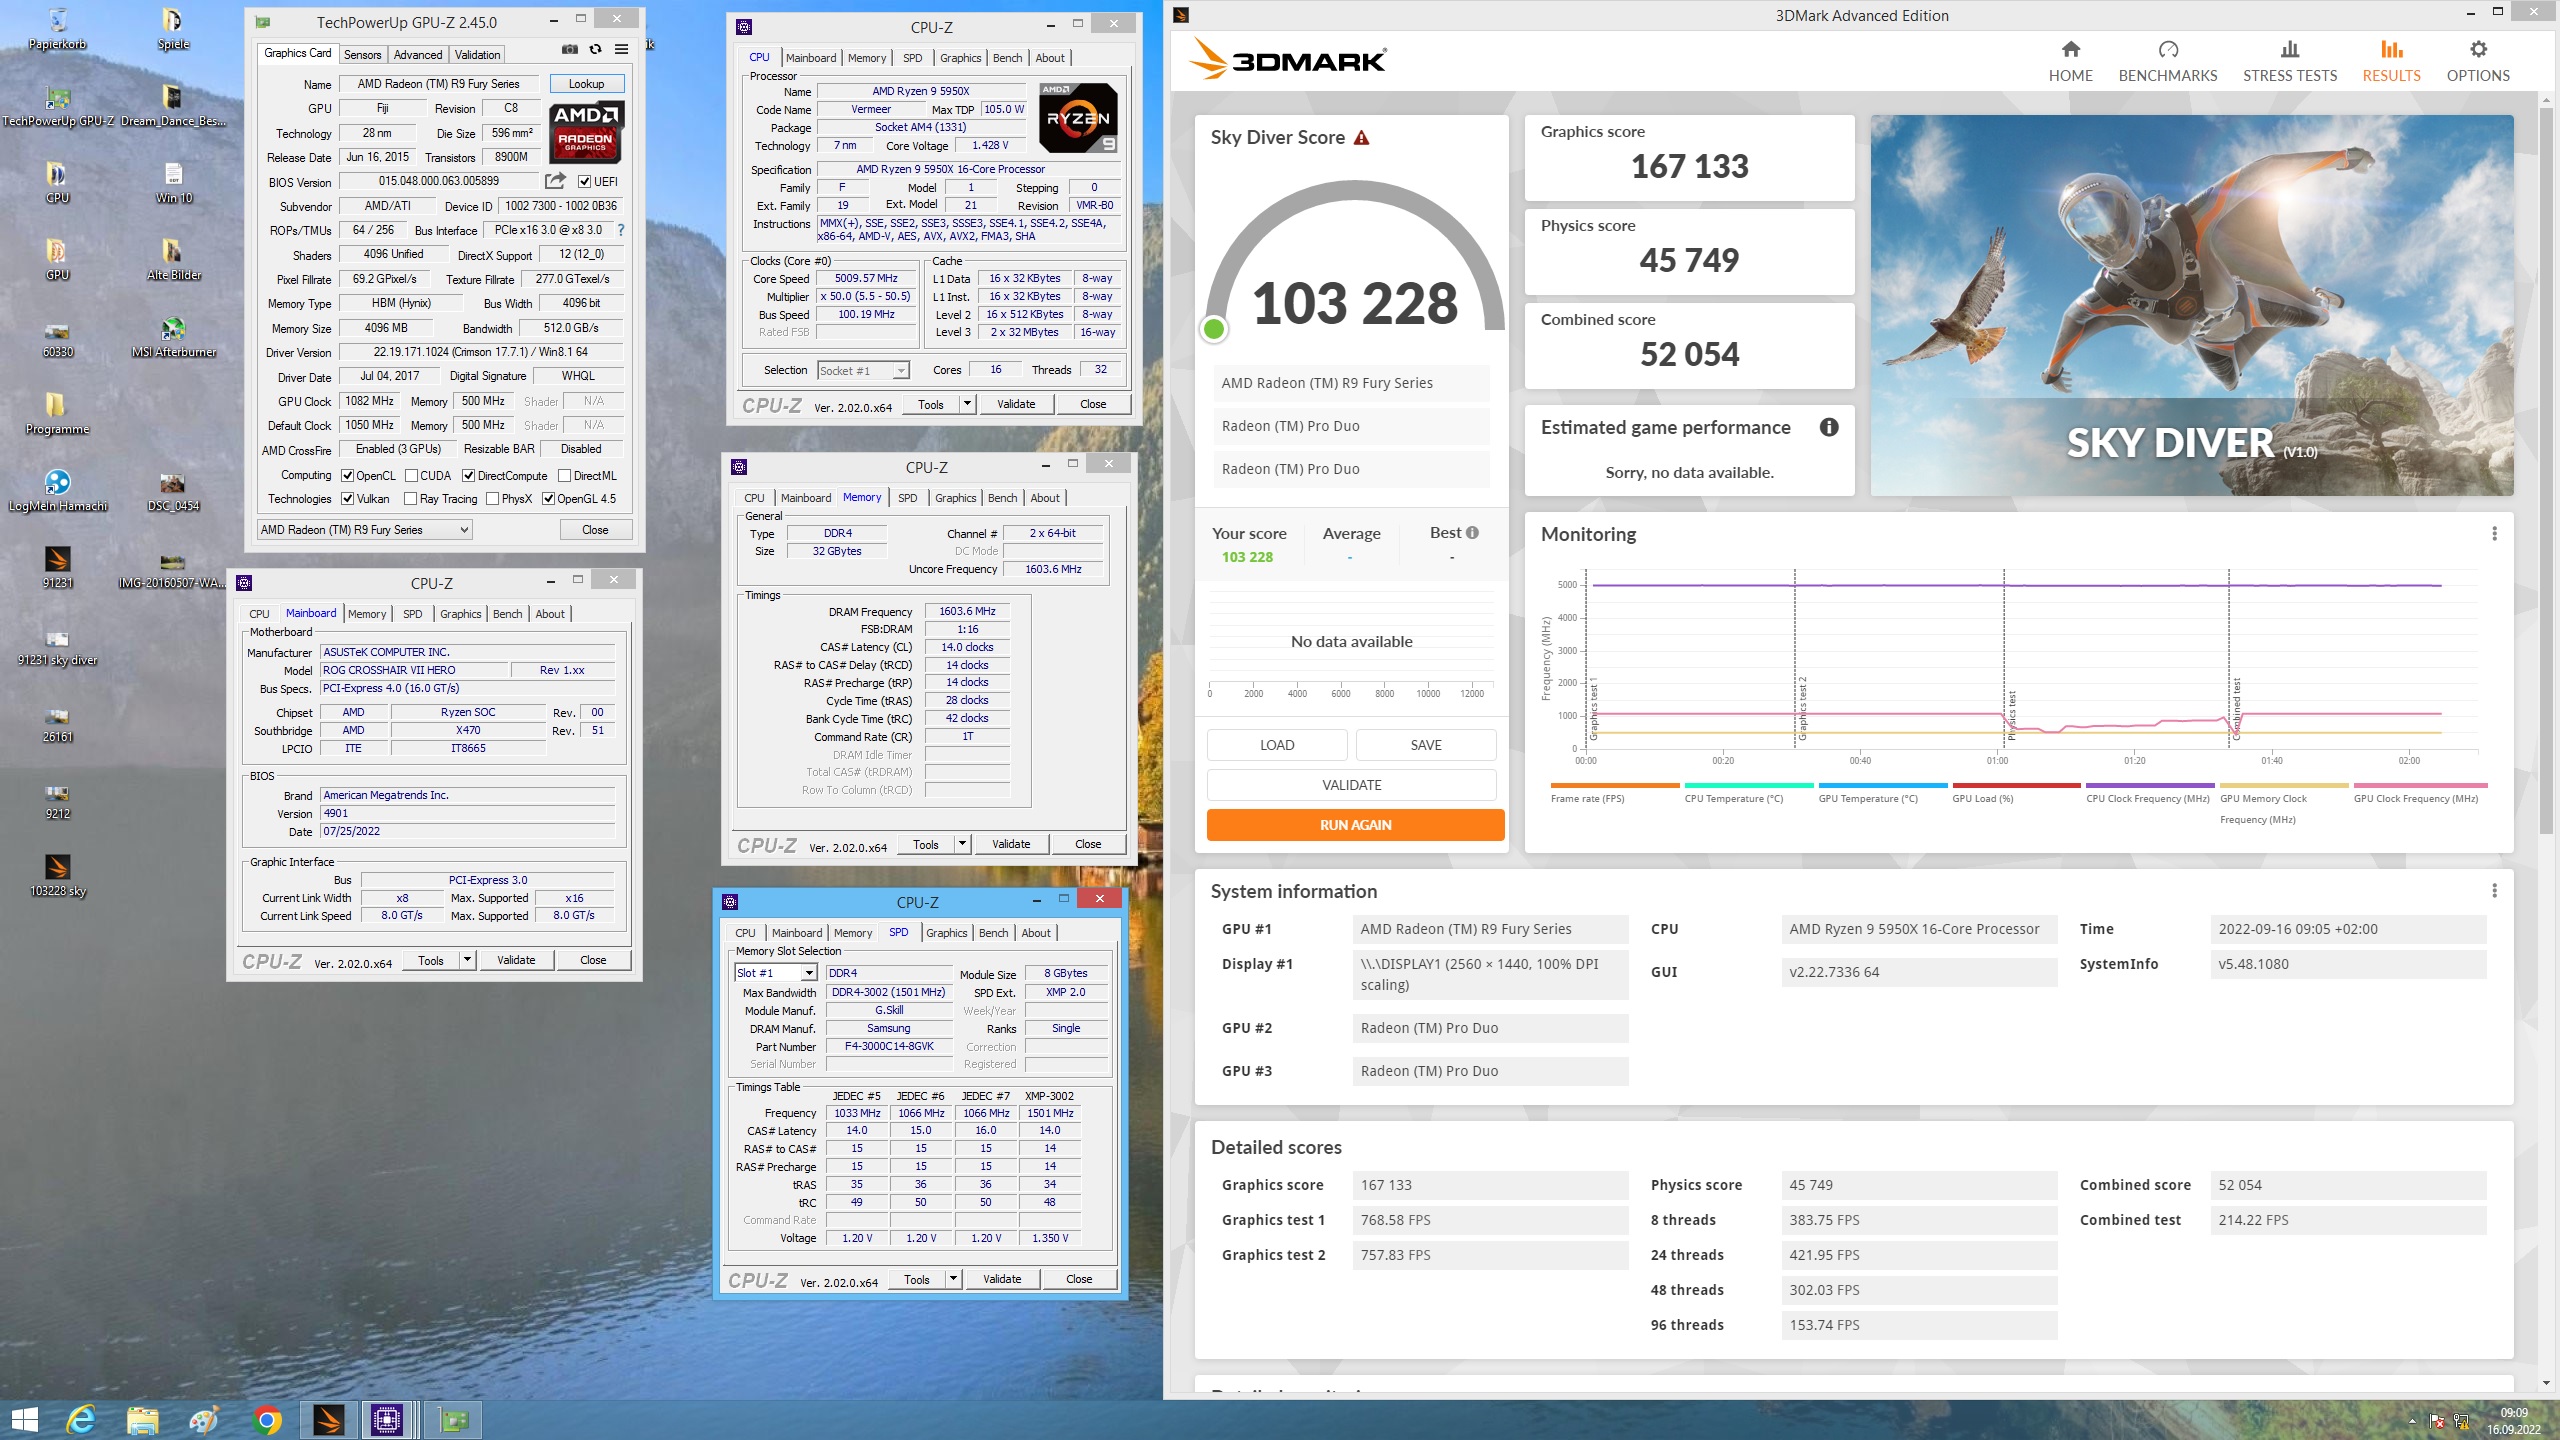This screenshot has width=2560, height=1440.
Task: Open TechPowerUp GPU-Z desktop shortcut
Action: point(58,105)
